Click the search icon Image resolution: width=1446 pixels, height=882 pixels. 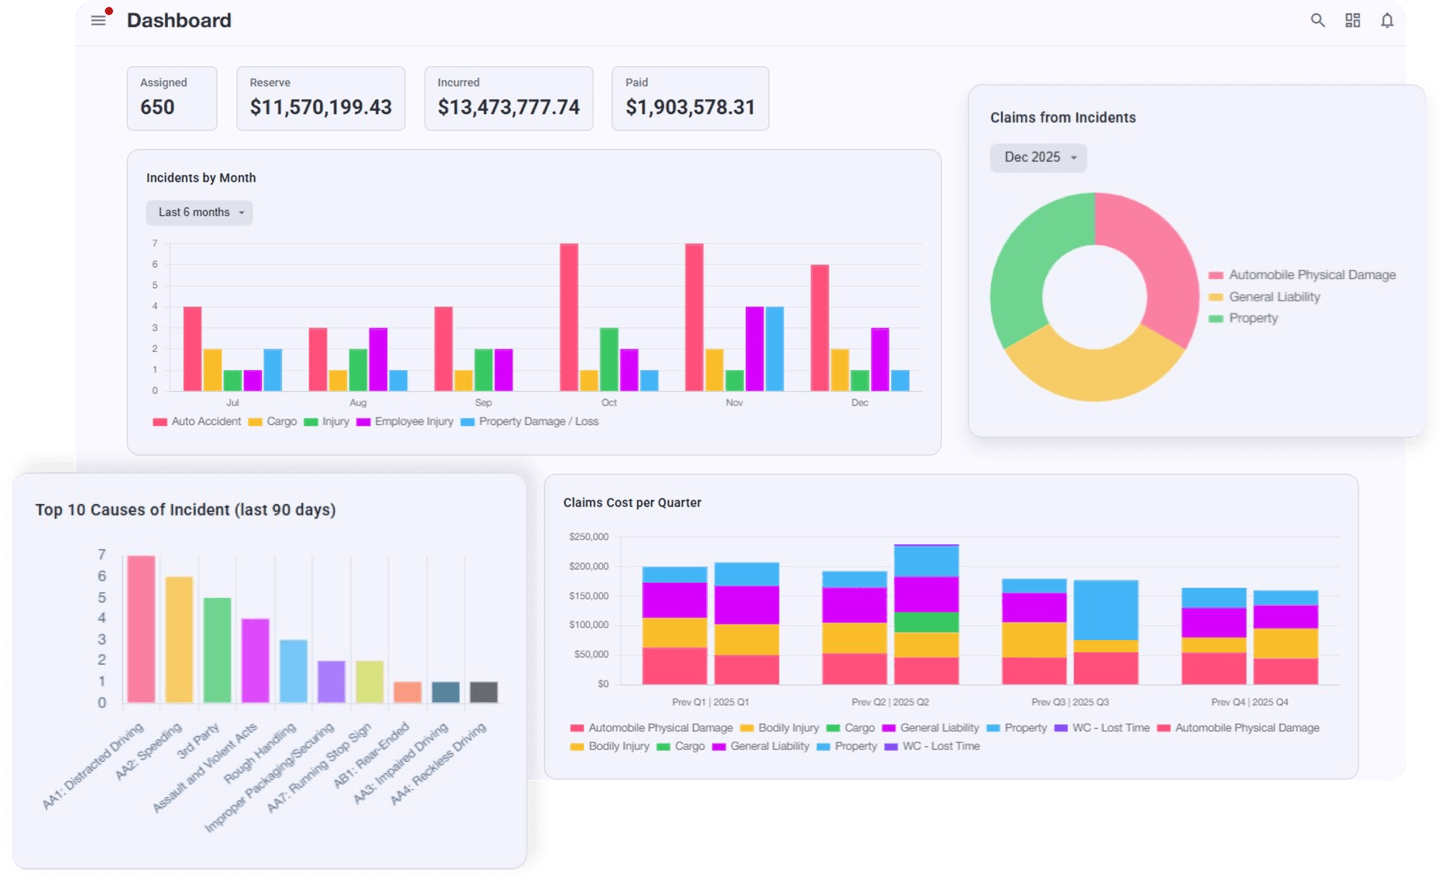[x=1317, y=20]
